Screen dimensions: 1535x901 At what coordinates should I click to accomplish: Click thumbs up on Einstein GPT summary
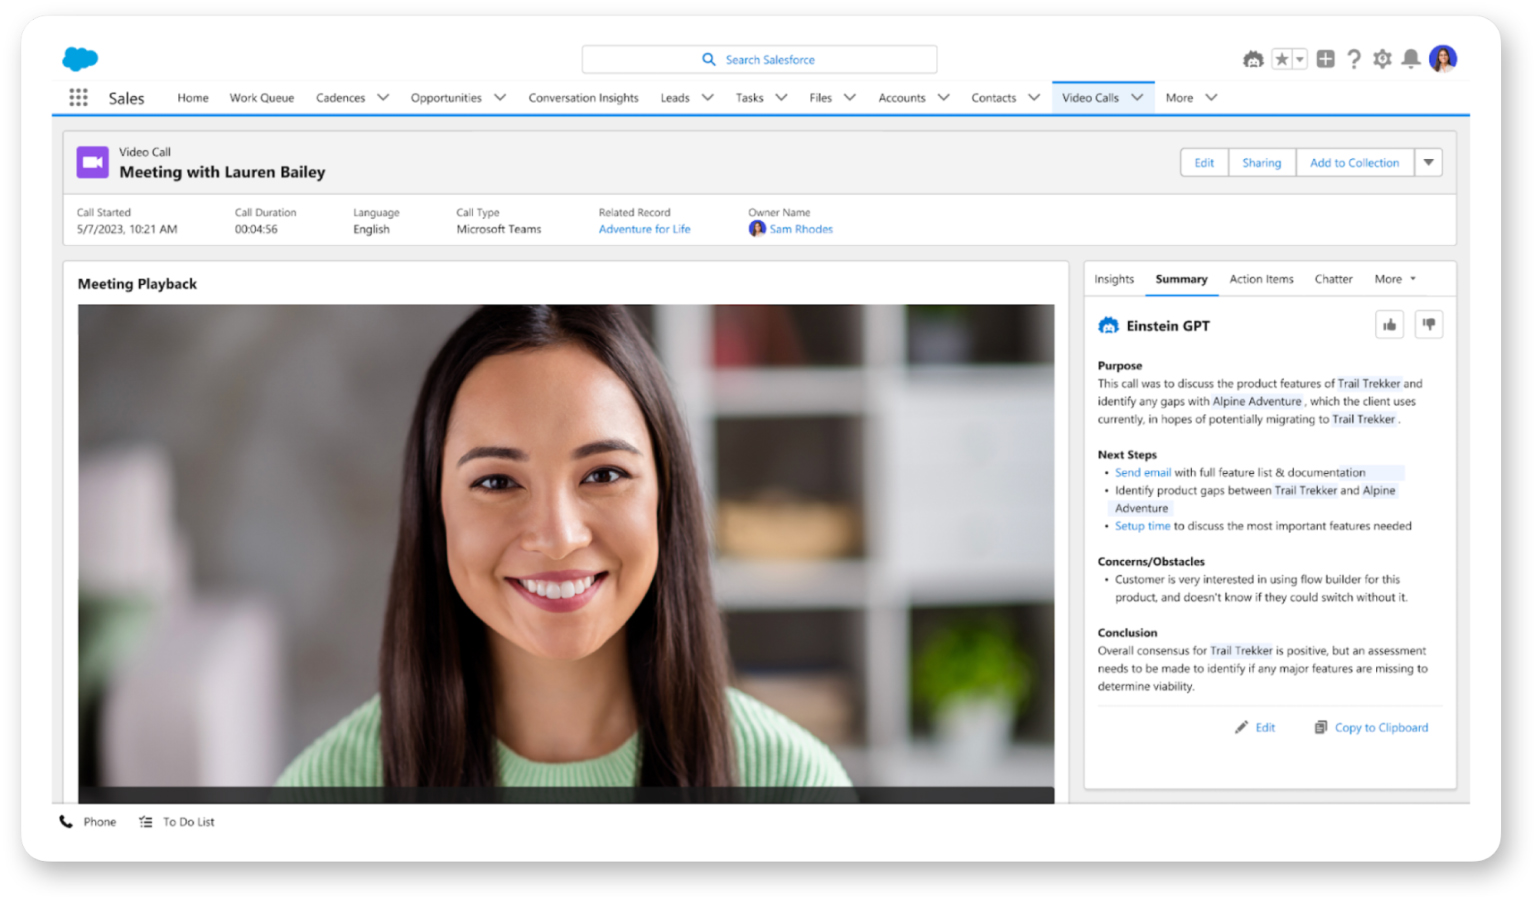pyautogui.click(x=1389, y=325)
